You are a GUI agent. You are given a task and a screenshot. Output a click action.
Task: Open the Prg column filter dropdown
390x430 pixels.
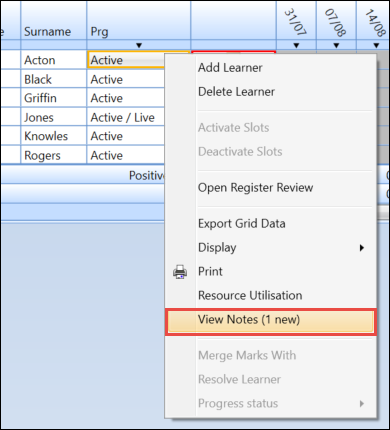pyautogui.click(x=139, y=45)
